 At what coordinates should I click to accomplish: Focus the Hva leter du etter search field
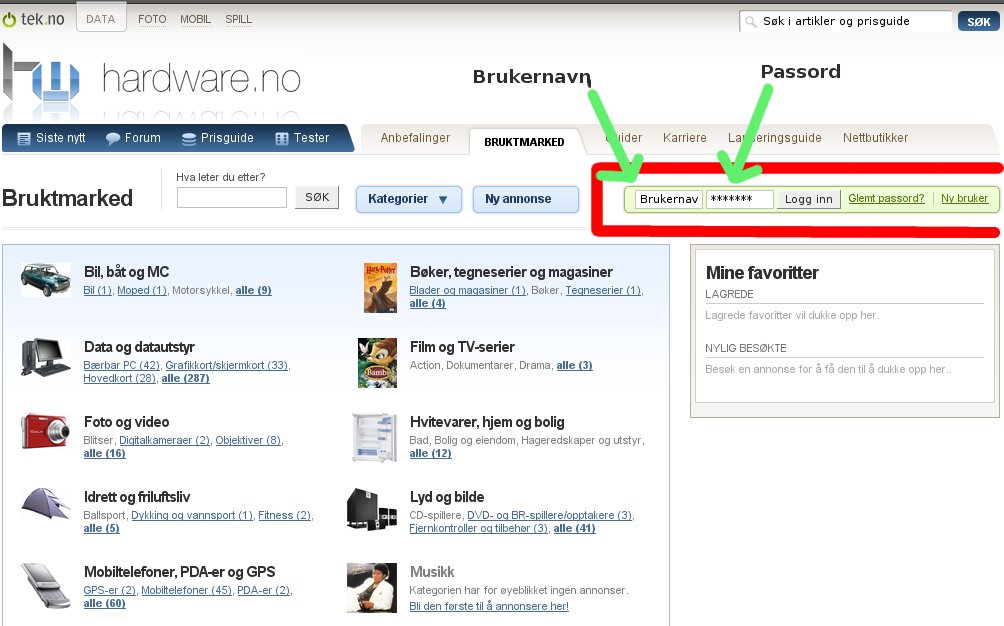click(x=232, y=197)
